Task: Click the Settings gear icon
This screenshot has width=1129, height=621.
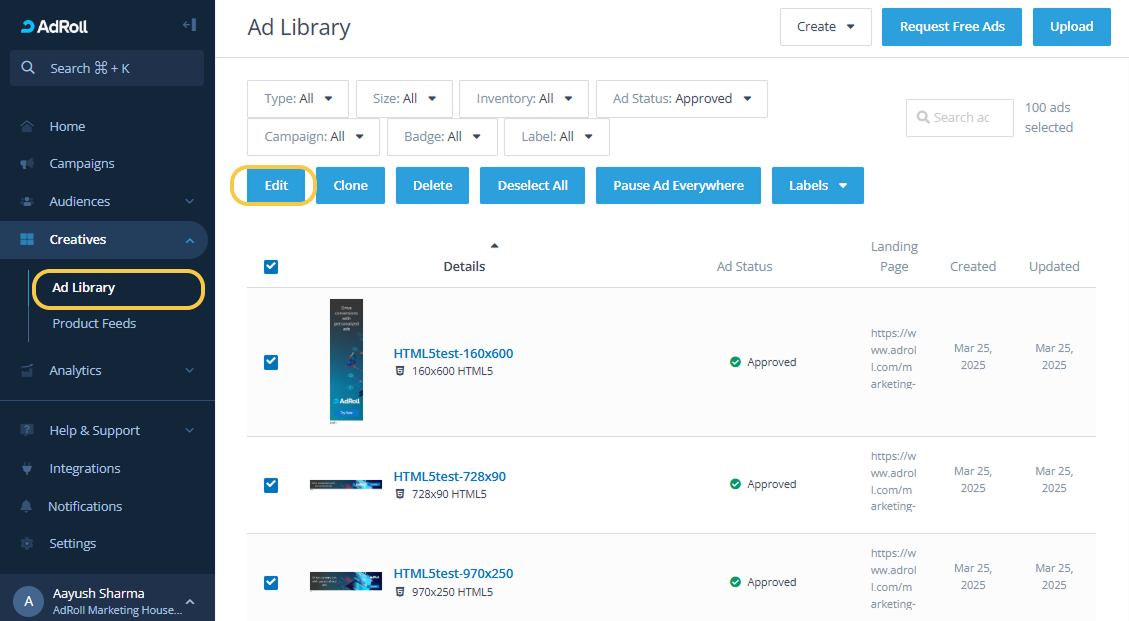Action: 28,544
